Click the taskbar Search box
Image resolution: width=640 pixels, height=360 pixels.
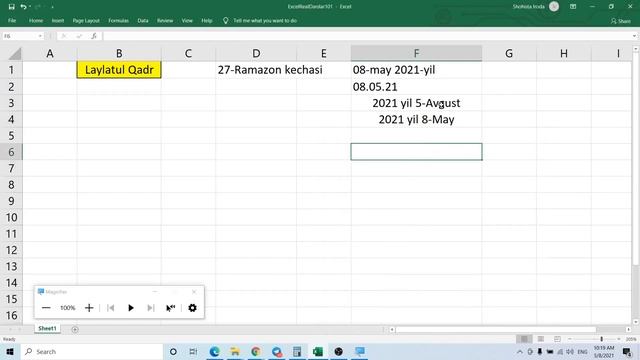[92, 351]
